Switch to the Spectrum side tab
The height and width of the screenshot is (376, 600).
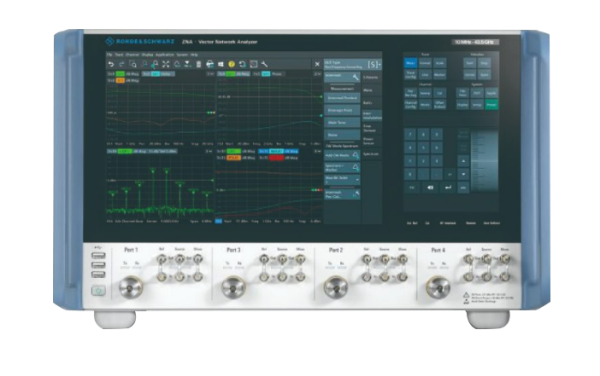[371, 154]
